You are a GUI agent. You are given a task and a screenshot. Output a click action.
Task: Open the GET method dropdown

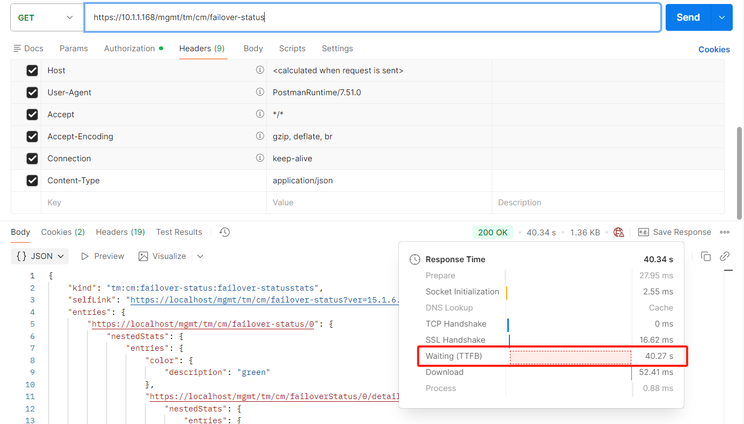tap(44, 18)
